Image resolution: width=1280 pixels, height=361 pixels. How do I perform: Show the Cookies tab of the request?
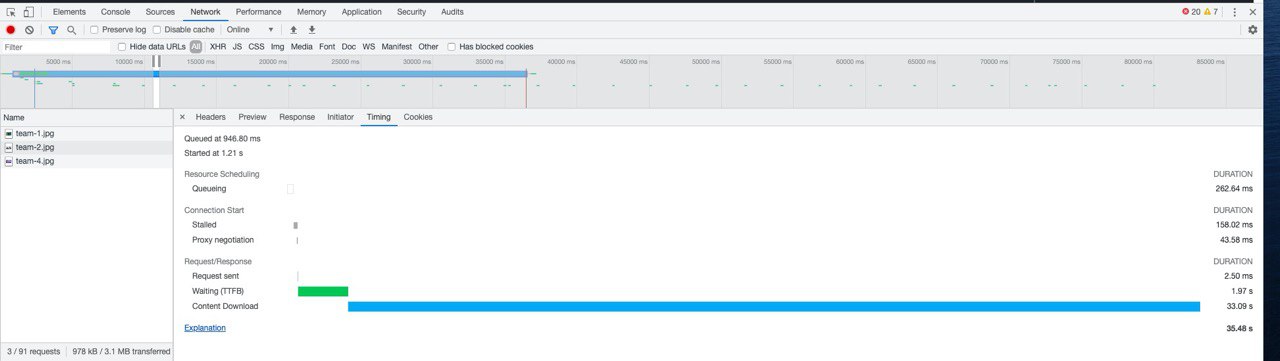418,117
